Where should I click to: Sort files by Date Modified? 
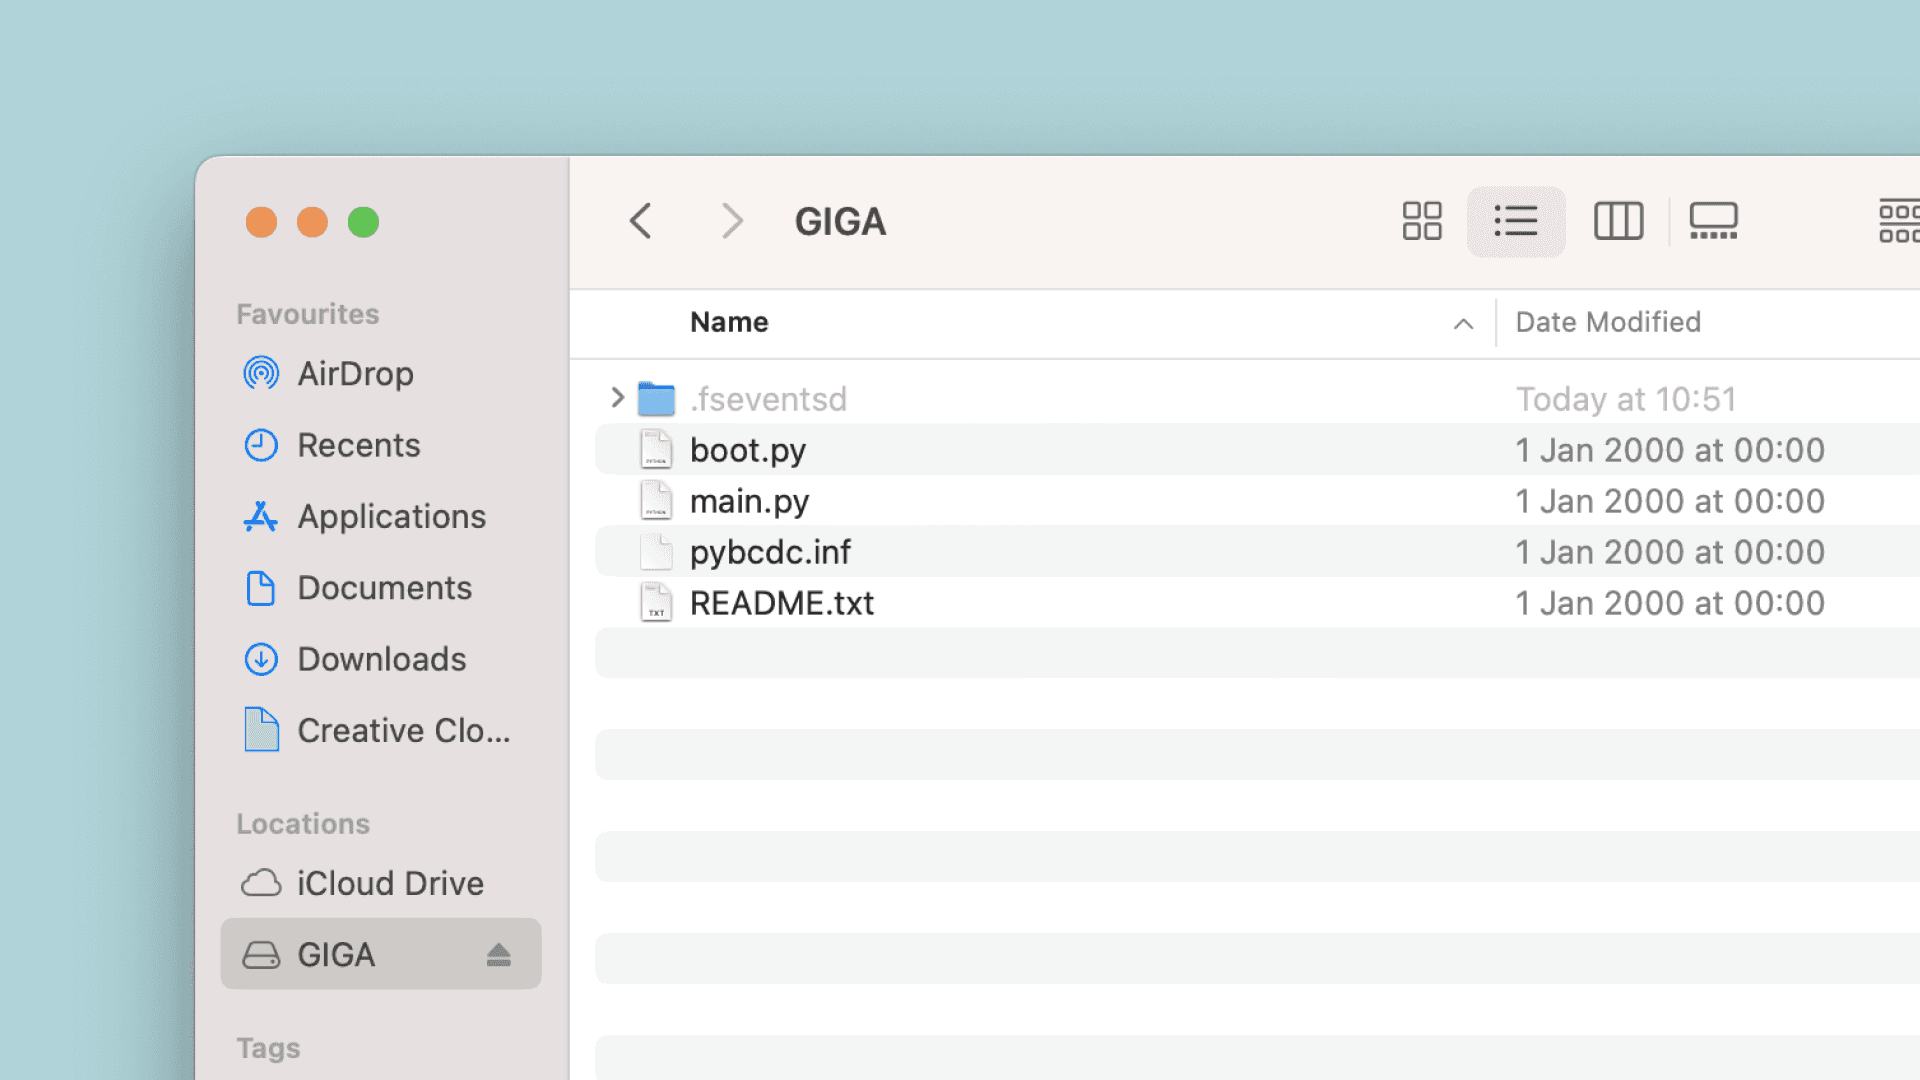1607,322
